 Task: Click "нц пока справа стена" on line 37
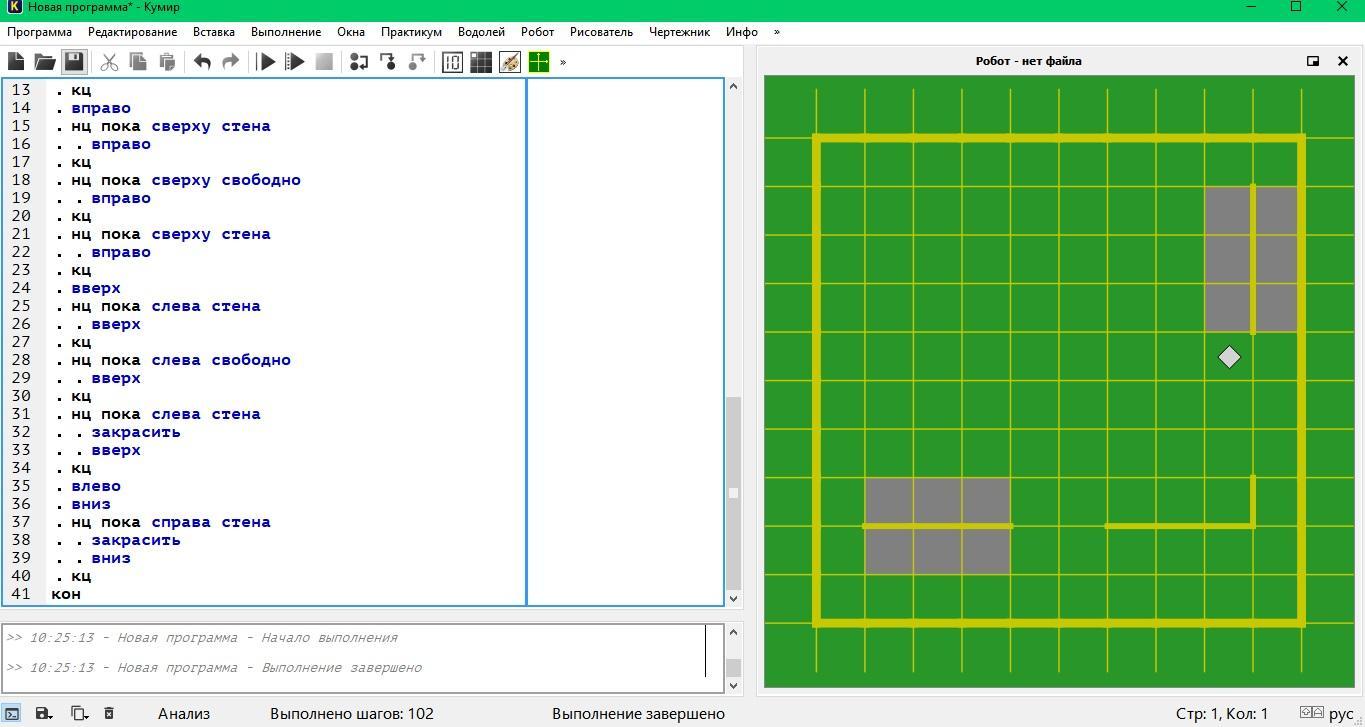click(171, 522)
